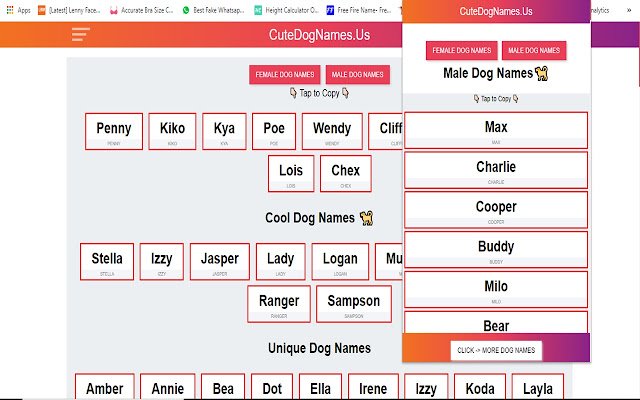640x400 pixels.
Task: Open the Height Calculator bookmark
Action: click(x=286, y=10)
